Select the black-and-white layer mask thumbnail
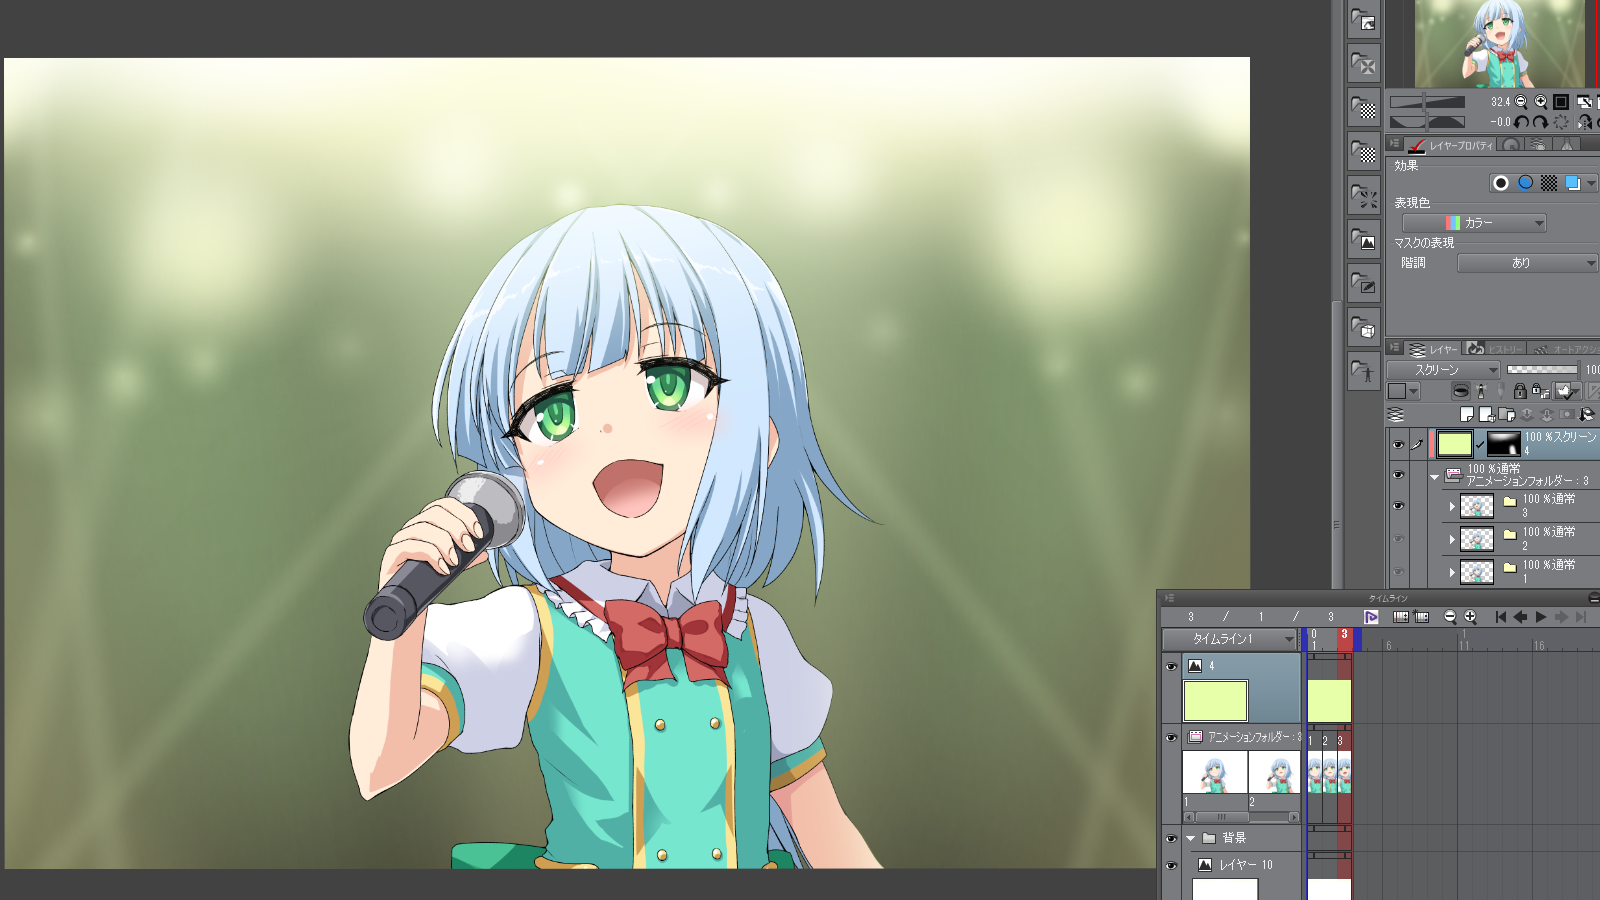The height and width of the screenshot is (900, 1600). pyautogui.click(x=1503, y=443)
